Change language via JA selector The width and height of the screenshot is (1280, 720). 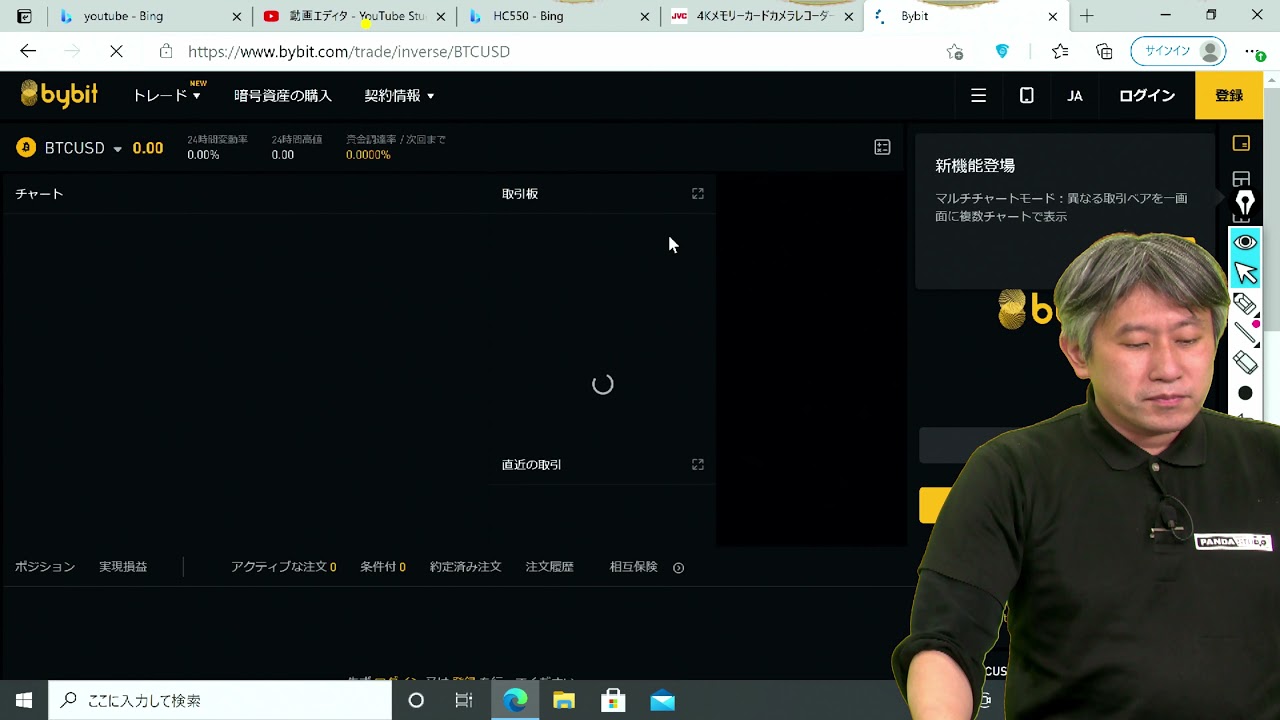pos(1075,96)
